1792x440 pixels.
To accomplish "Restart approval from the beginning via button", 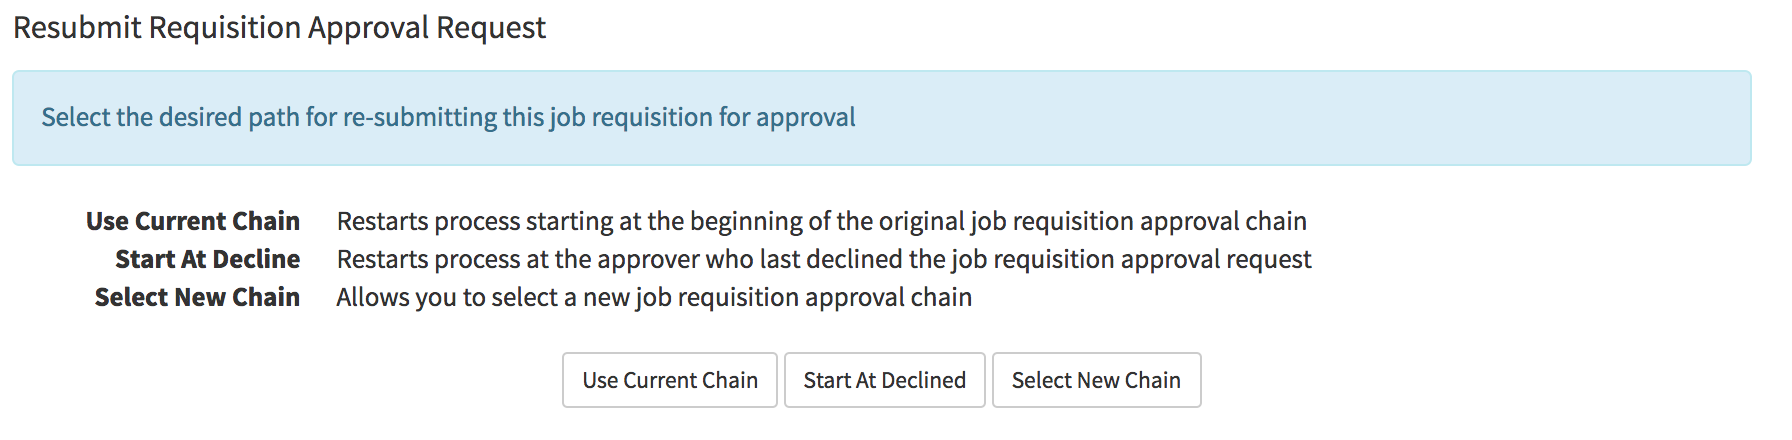I will click(669, 380).
